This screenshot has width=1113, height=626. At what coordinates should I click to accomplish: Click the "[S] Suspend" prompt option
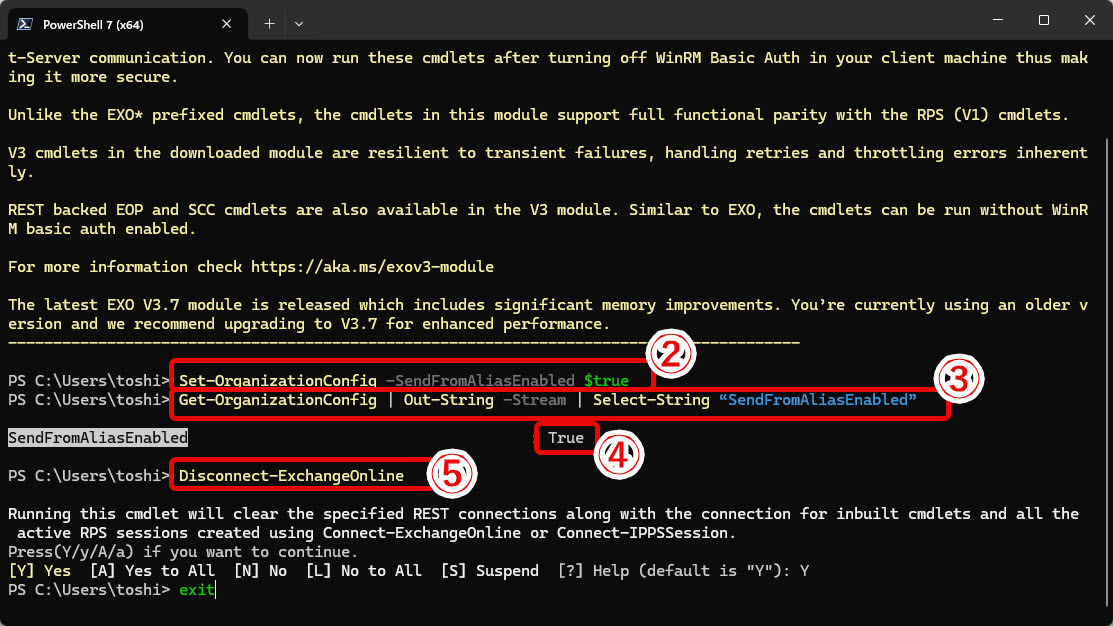[x=489, y=571]
